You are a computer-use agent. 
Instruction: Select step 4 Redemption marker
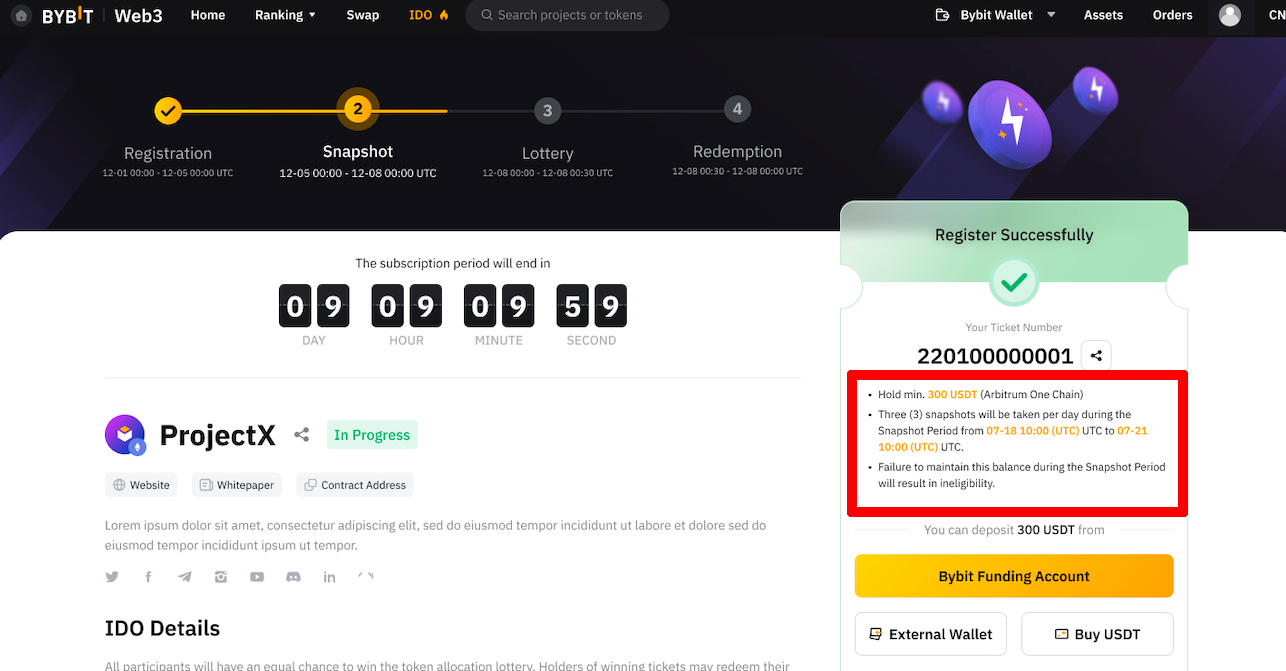pyautogui.click(x=737, y=109)
